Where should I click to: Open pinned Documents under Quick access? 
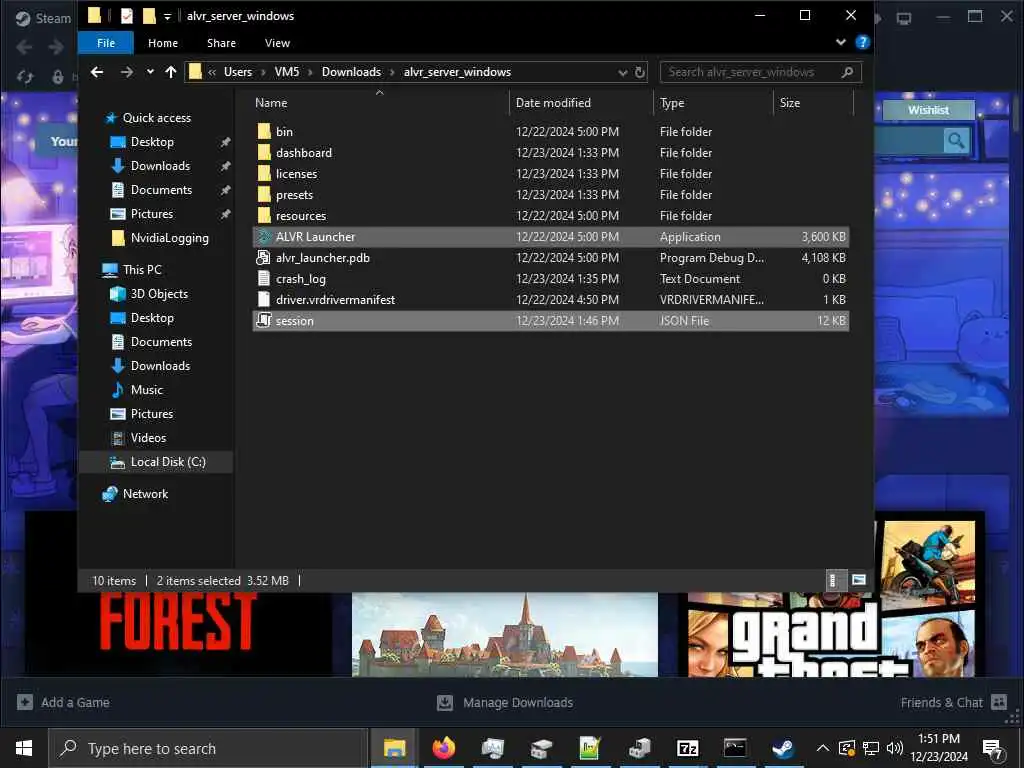(161, 190)
